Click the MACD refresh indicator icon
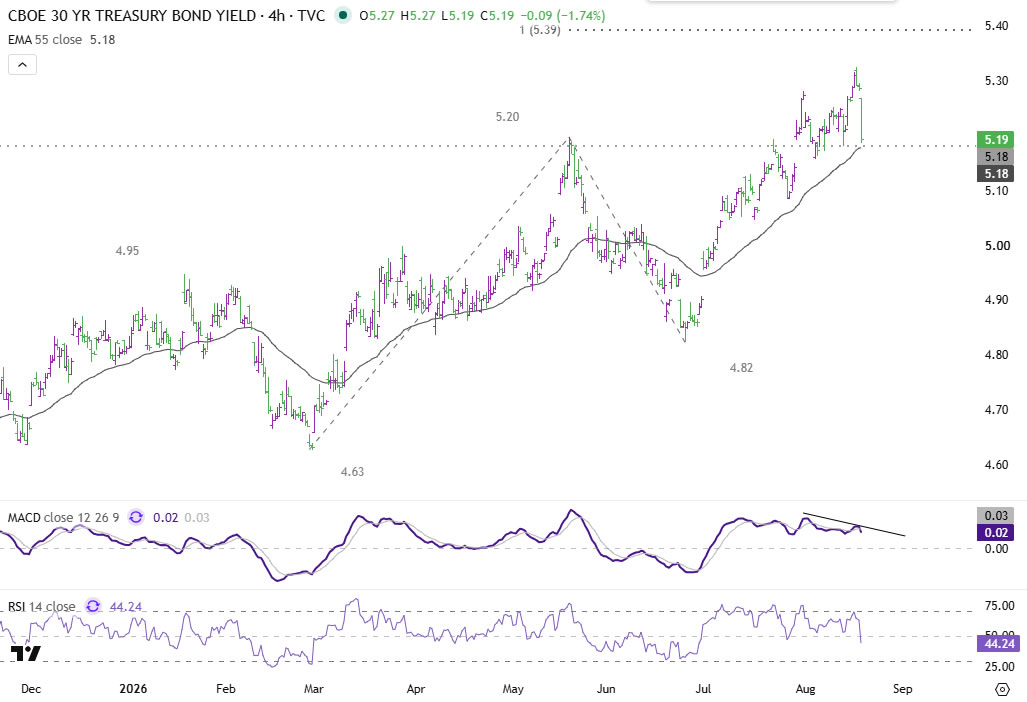Screen dimensions: 1027x702 136,517
